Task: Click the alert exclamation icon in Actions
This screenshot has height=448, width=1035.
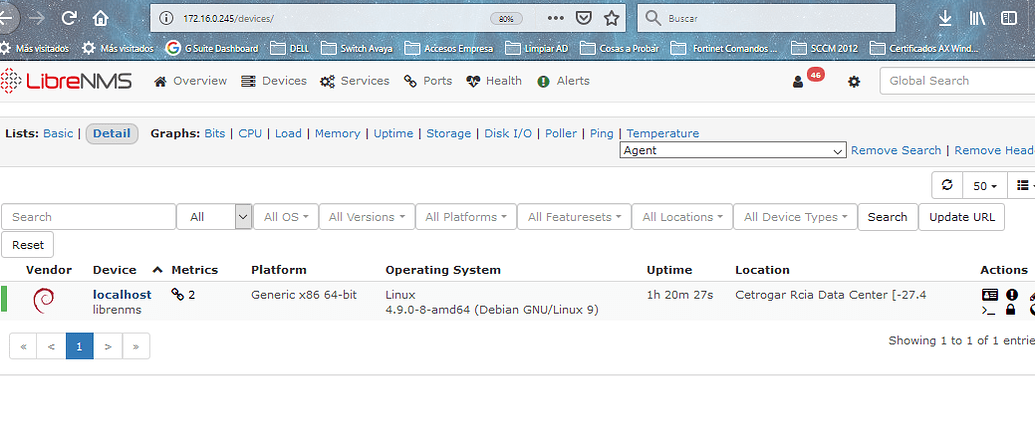Action: point(1011,295)
